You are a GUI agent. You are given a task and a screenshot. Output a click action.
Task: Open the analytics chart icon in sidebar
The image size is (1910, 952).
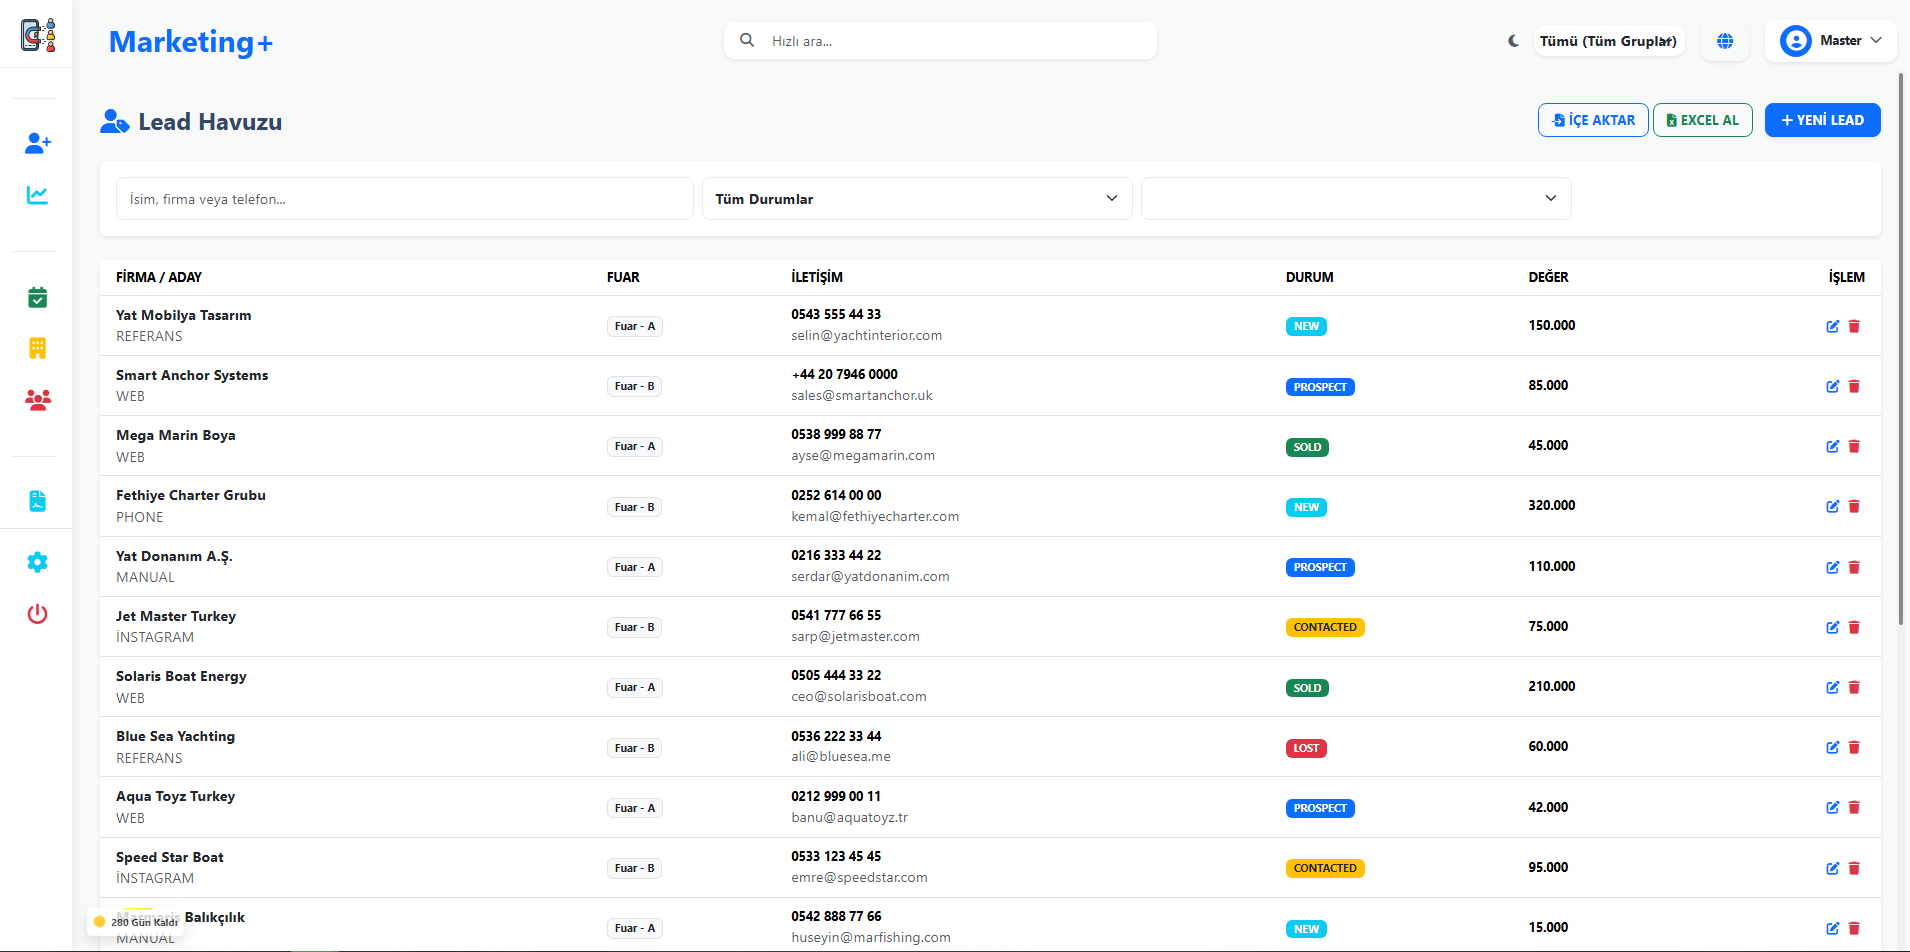[37, 195]
